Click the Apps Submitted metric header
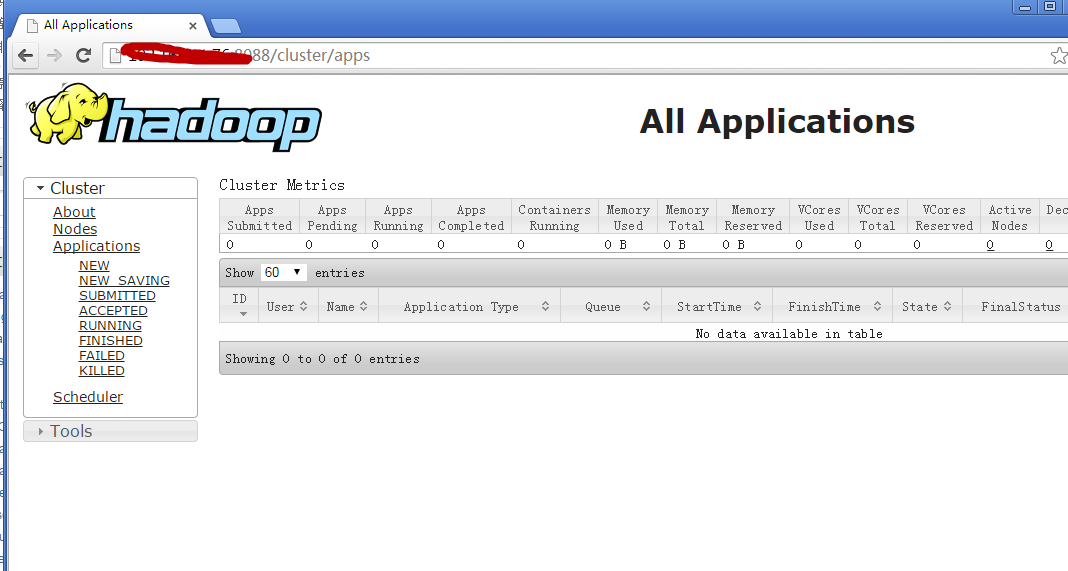This screenshot has height=571, width=1068. point(260,217)
